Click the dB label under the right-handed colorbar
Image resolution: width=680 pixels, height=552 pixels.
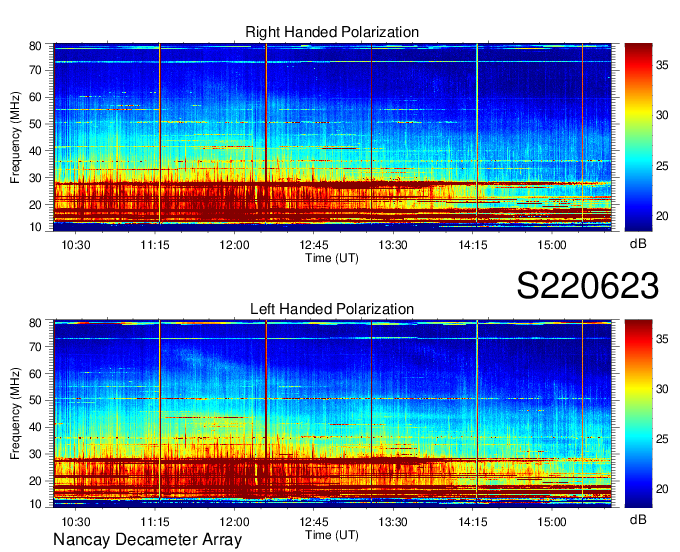pos(638,244)
